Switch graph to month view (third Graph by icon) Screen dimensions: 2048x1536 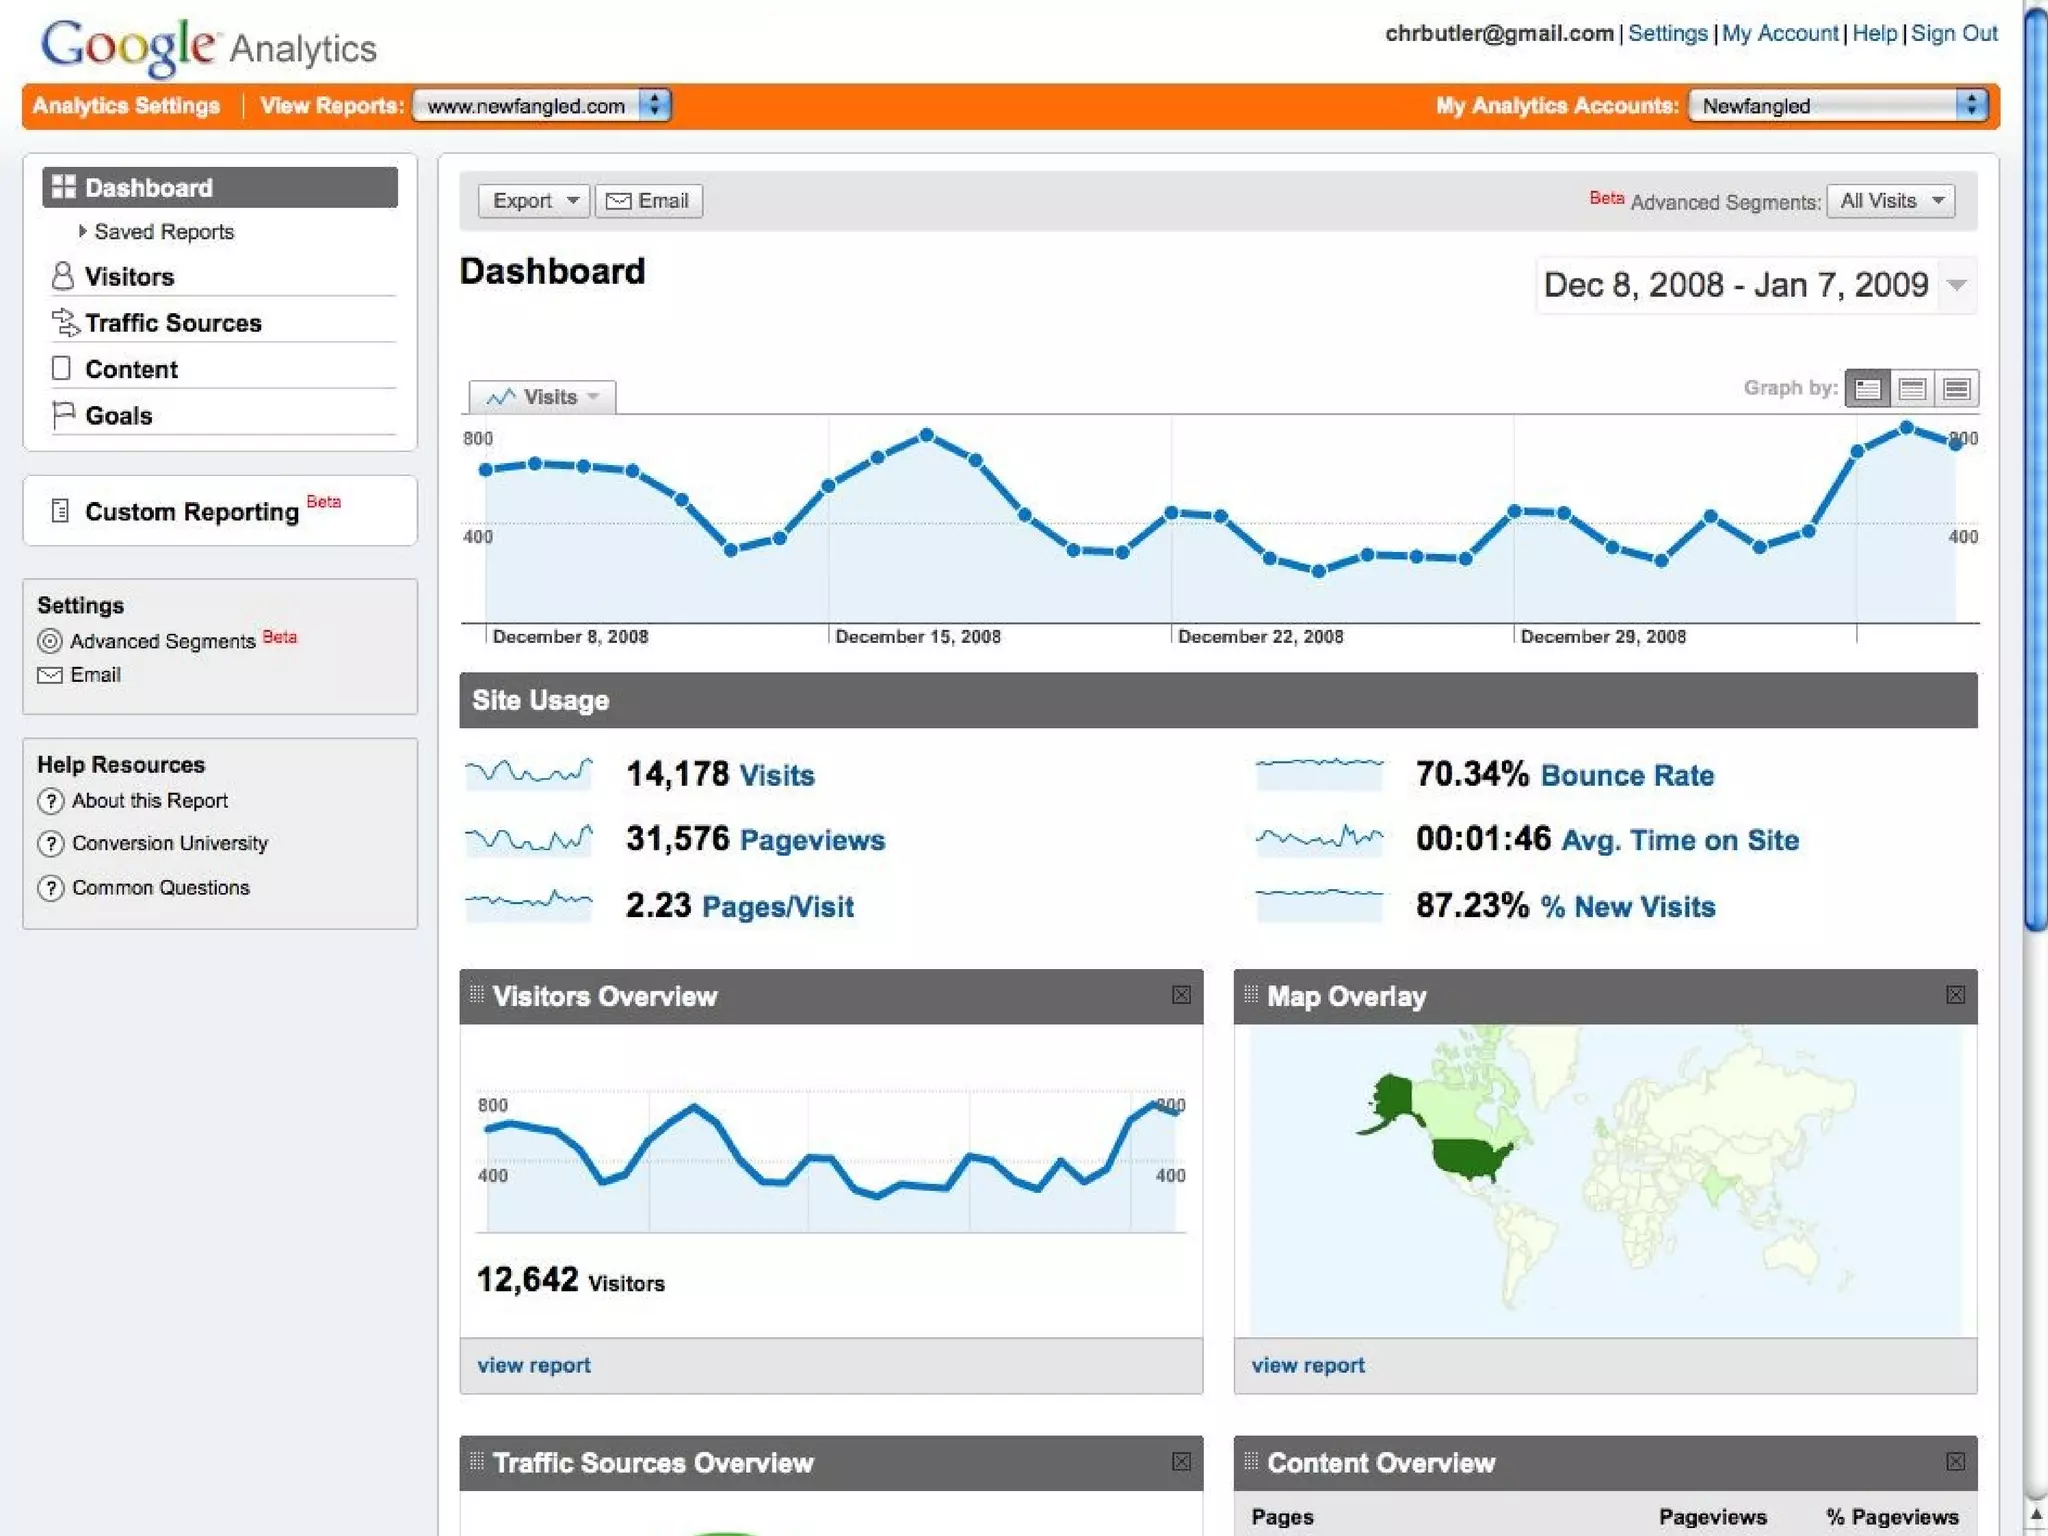click(1957, 389)
